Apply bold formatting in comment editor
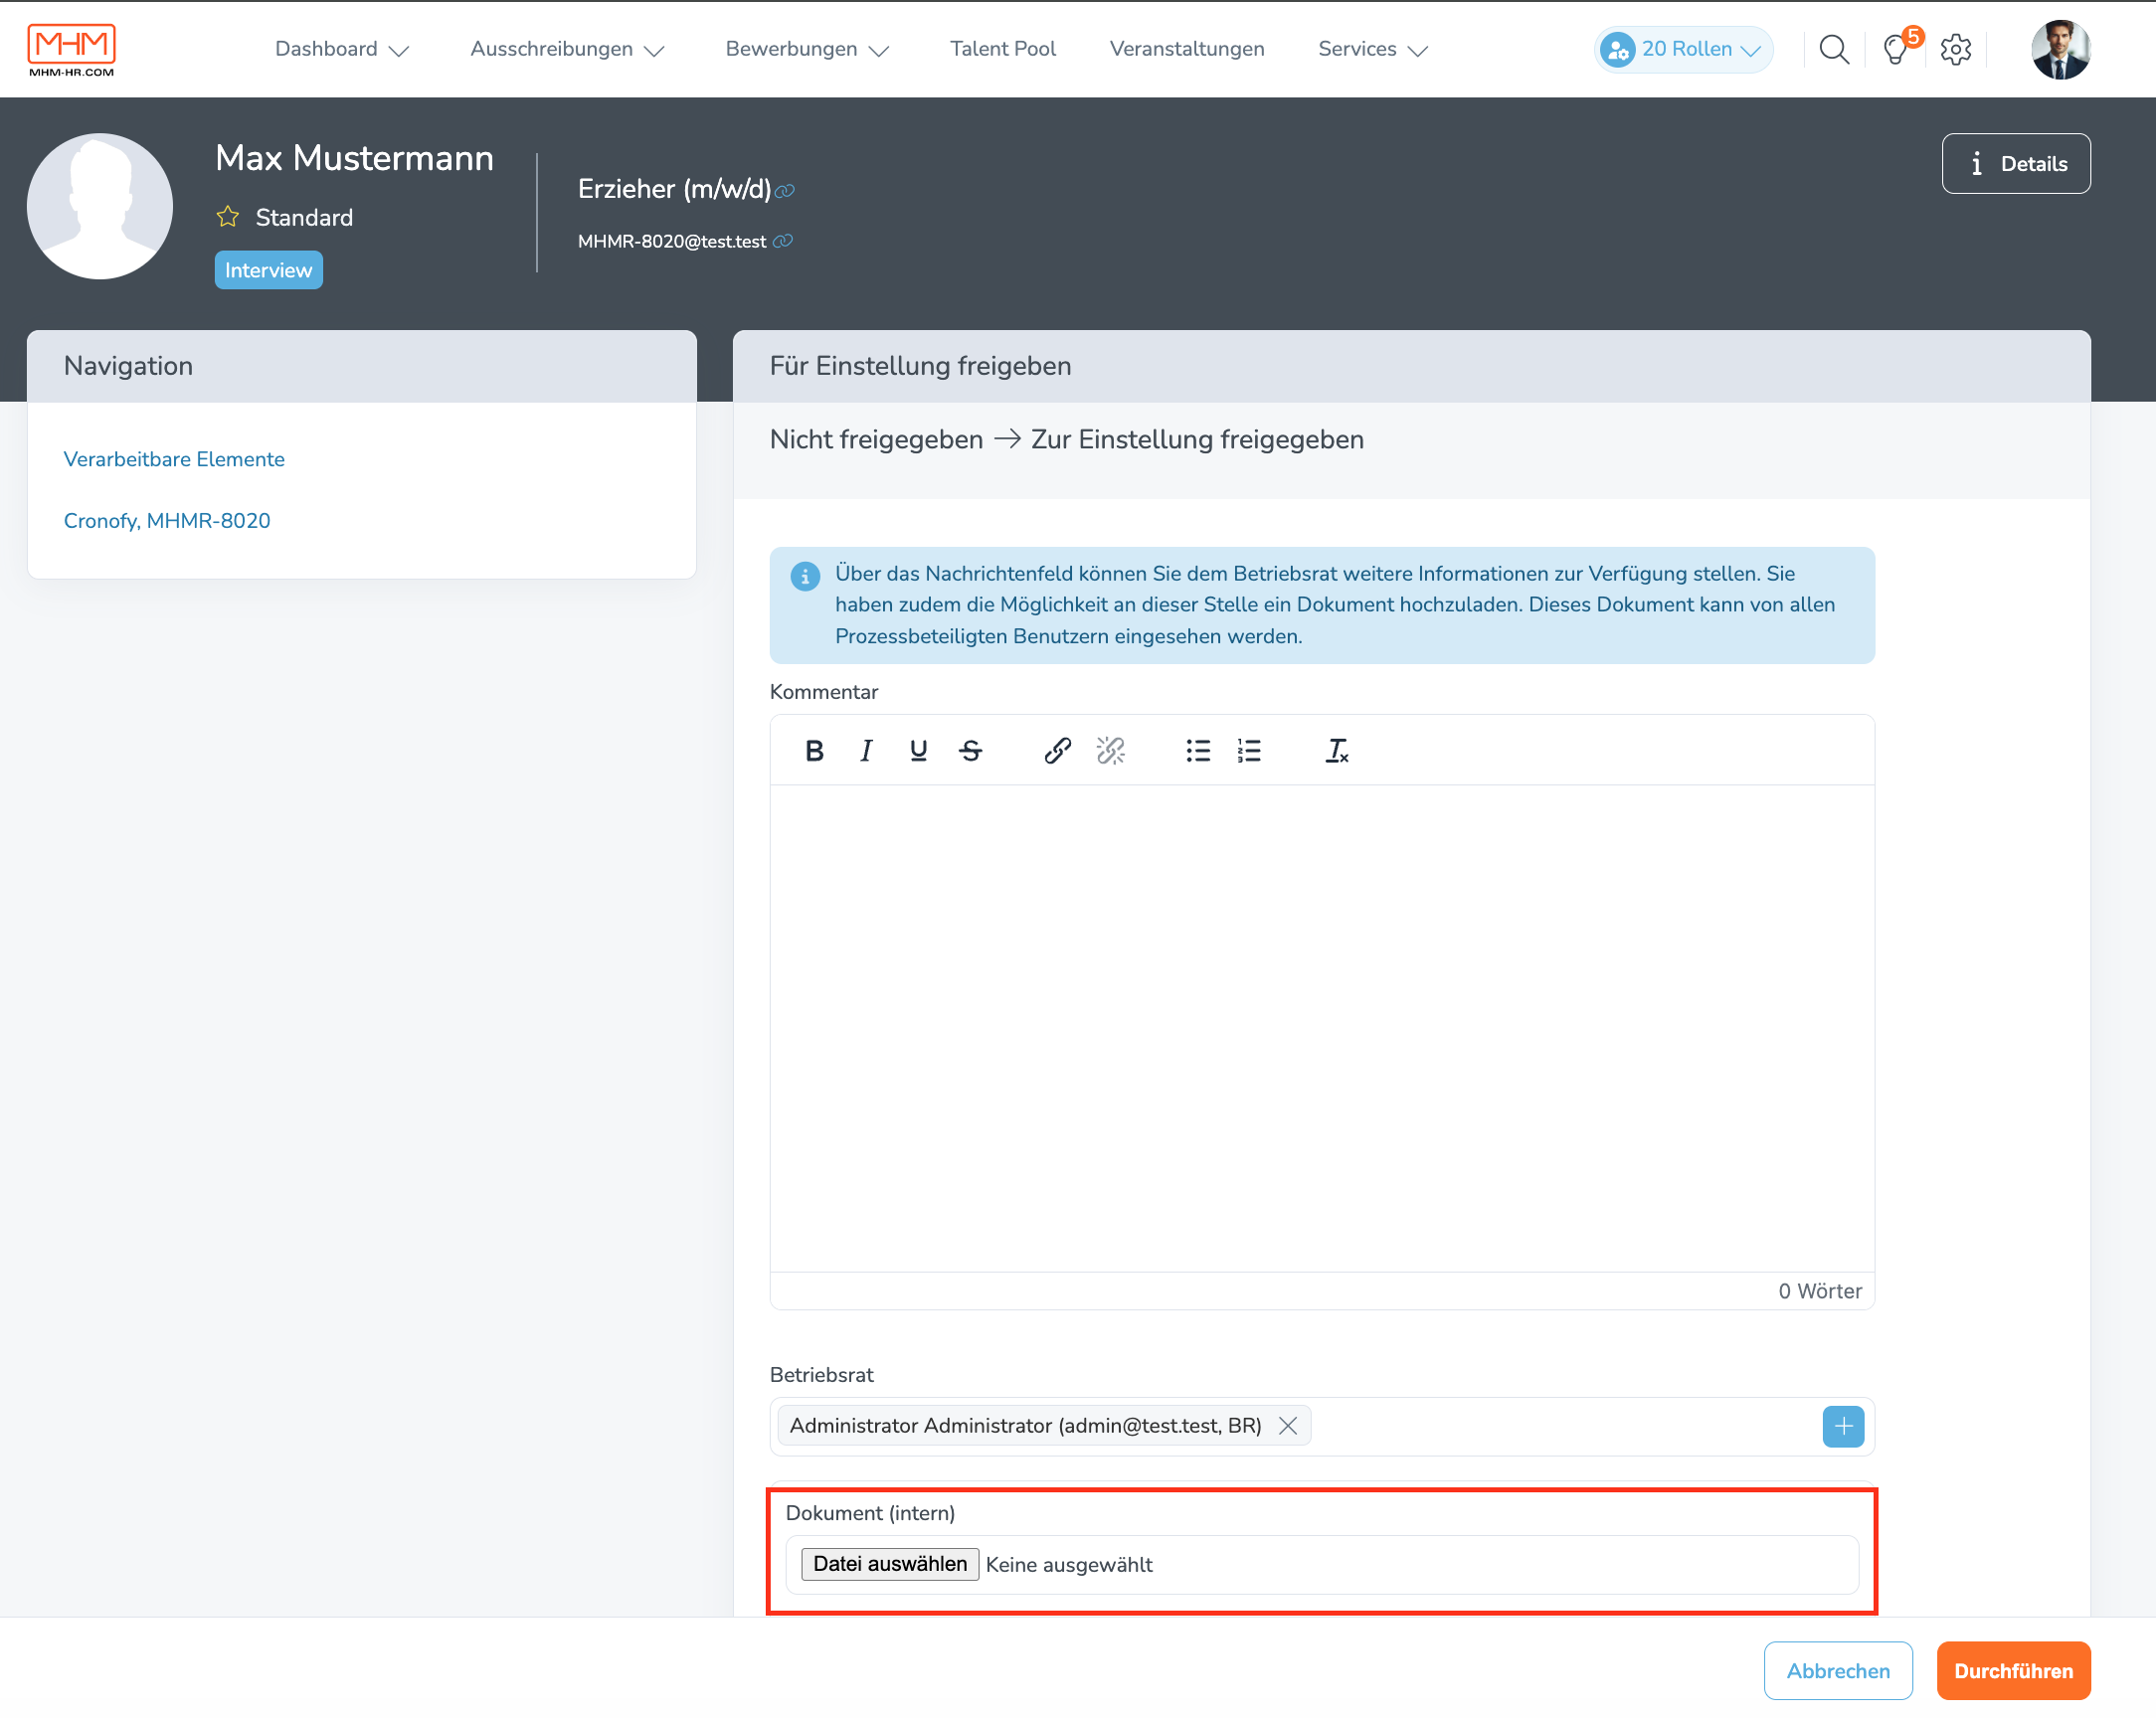This screenshot has height=1718, width=2156. 814,750
